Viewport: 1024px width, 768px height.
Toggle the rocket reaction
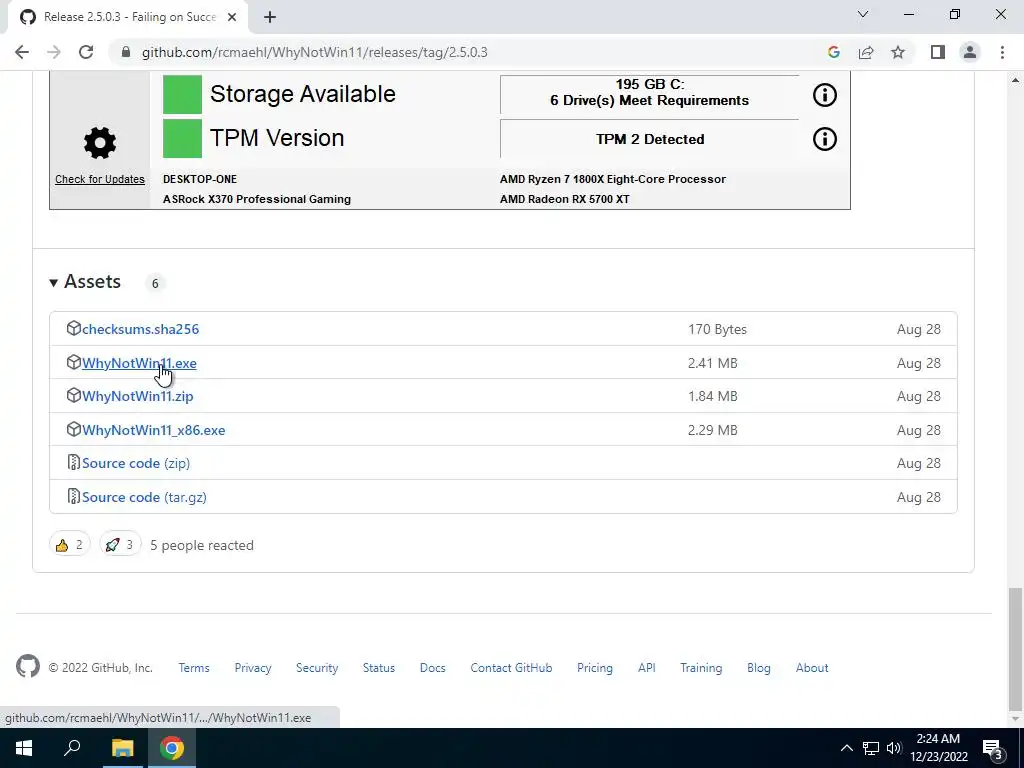[120, 545]
